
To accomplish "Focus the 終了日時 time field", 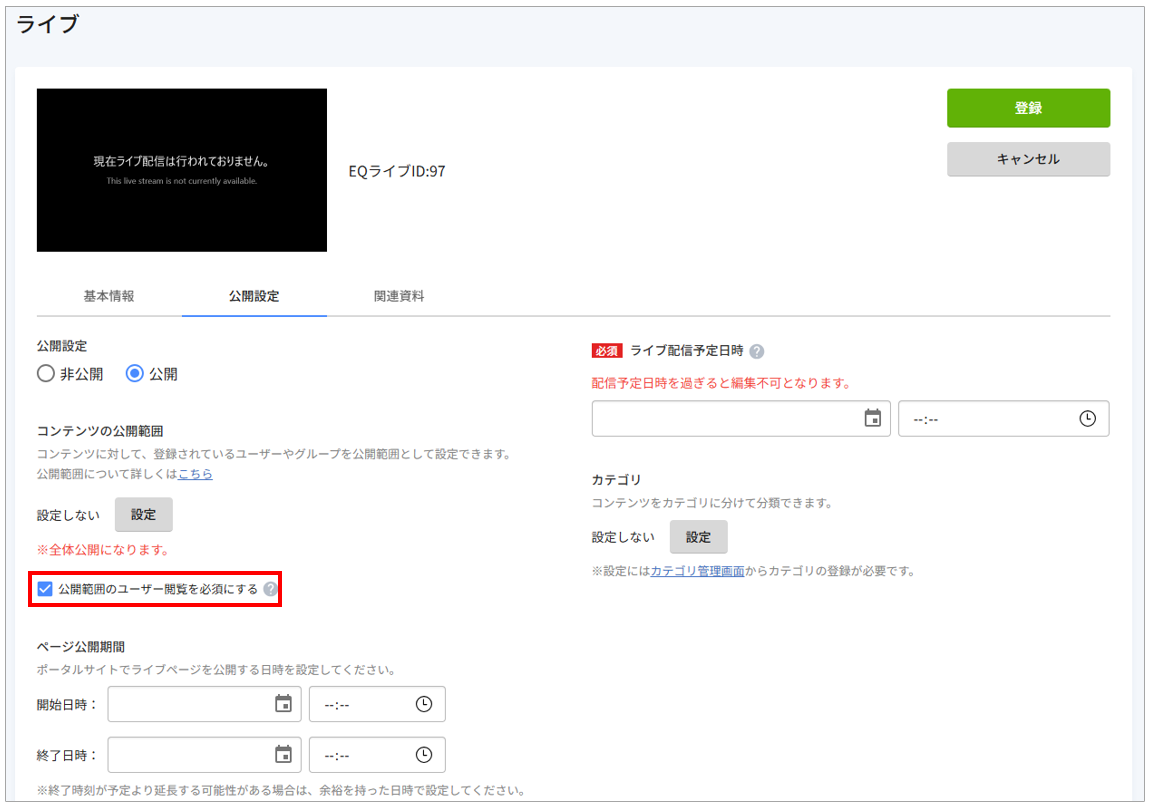I will click(x=377, y=755).
